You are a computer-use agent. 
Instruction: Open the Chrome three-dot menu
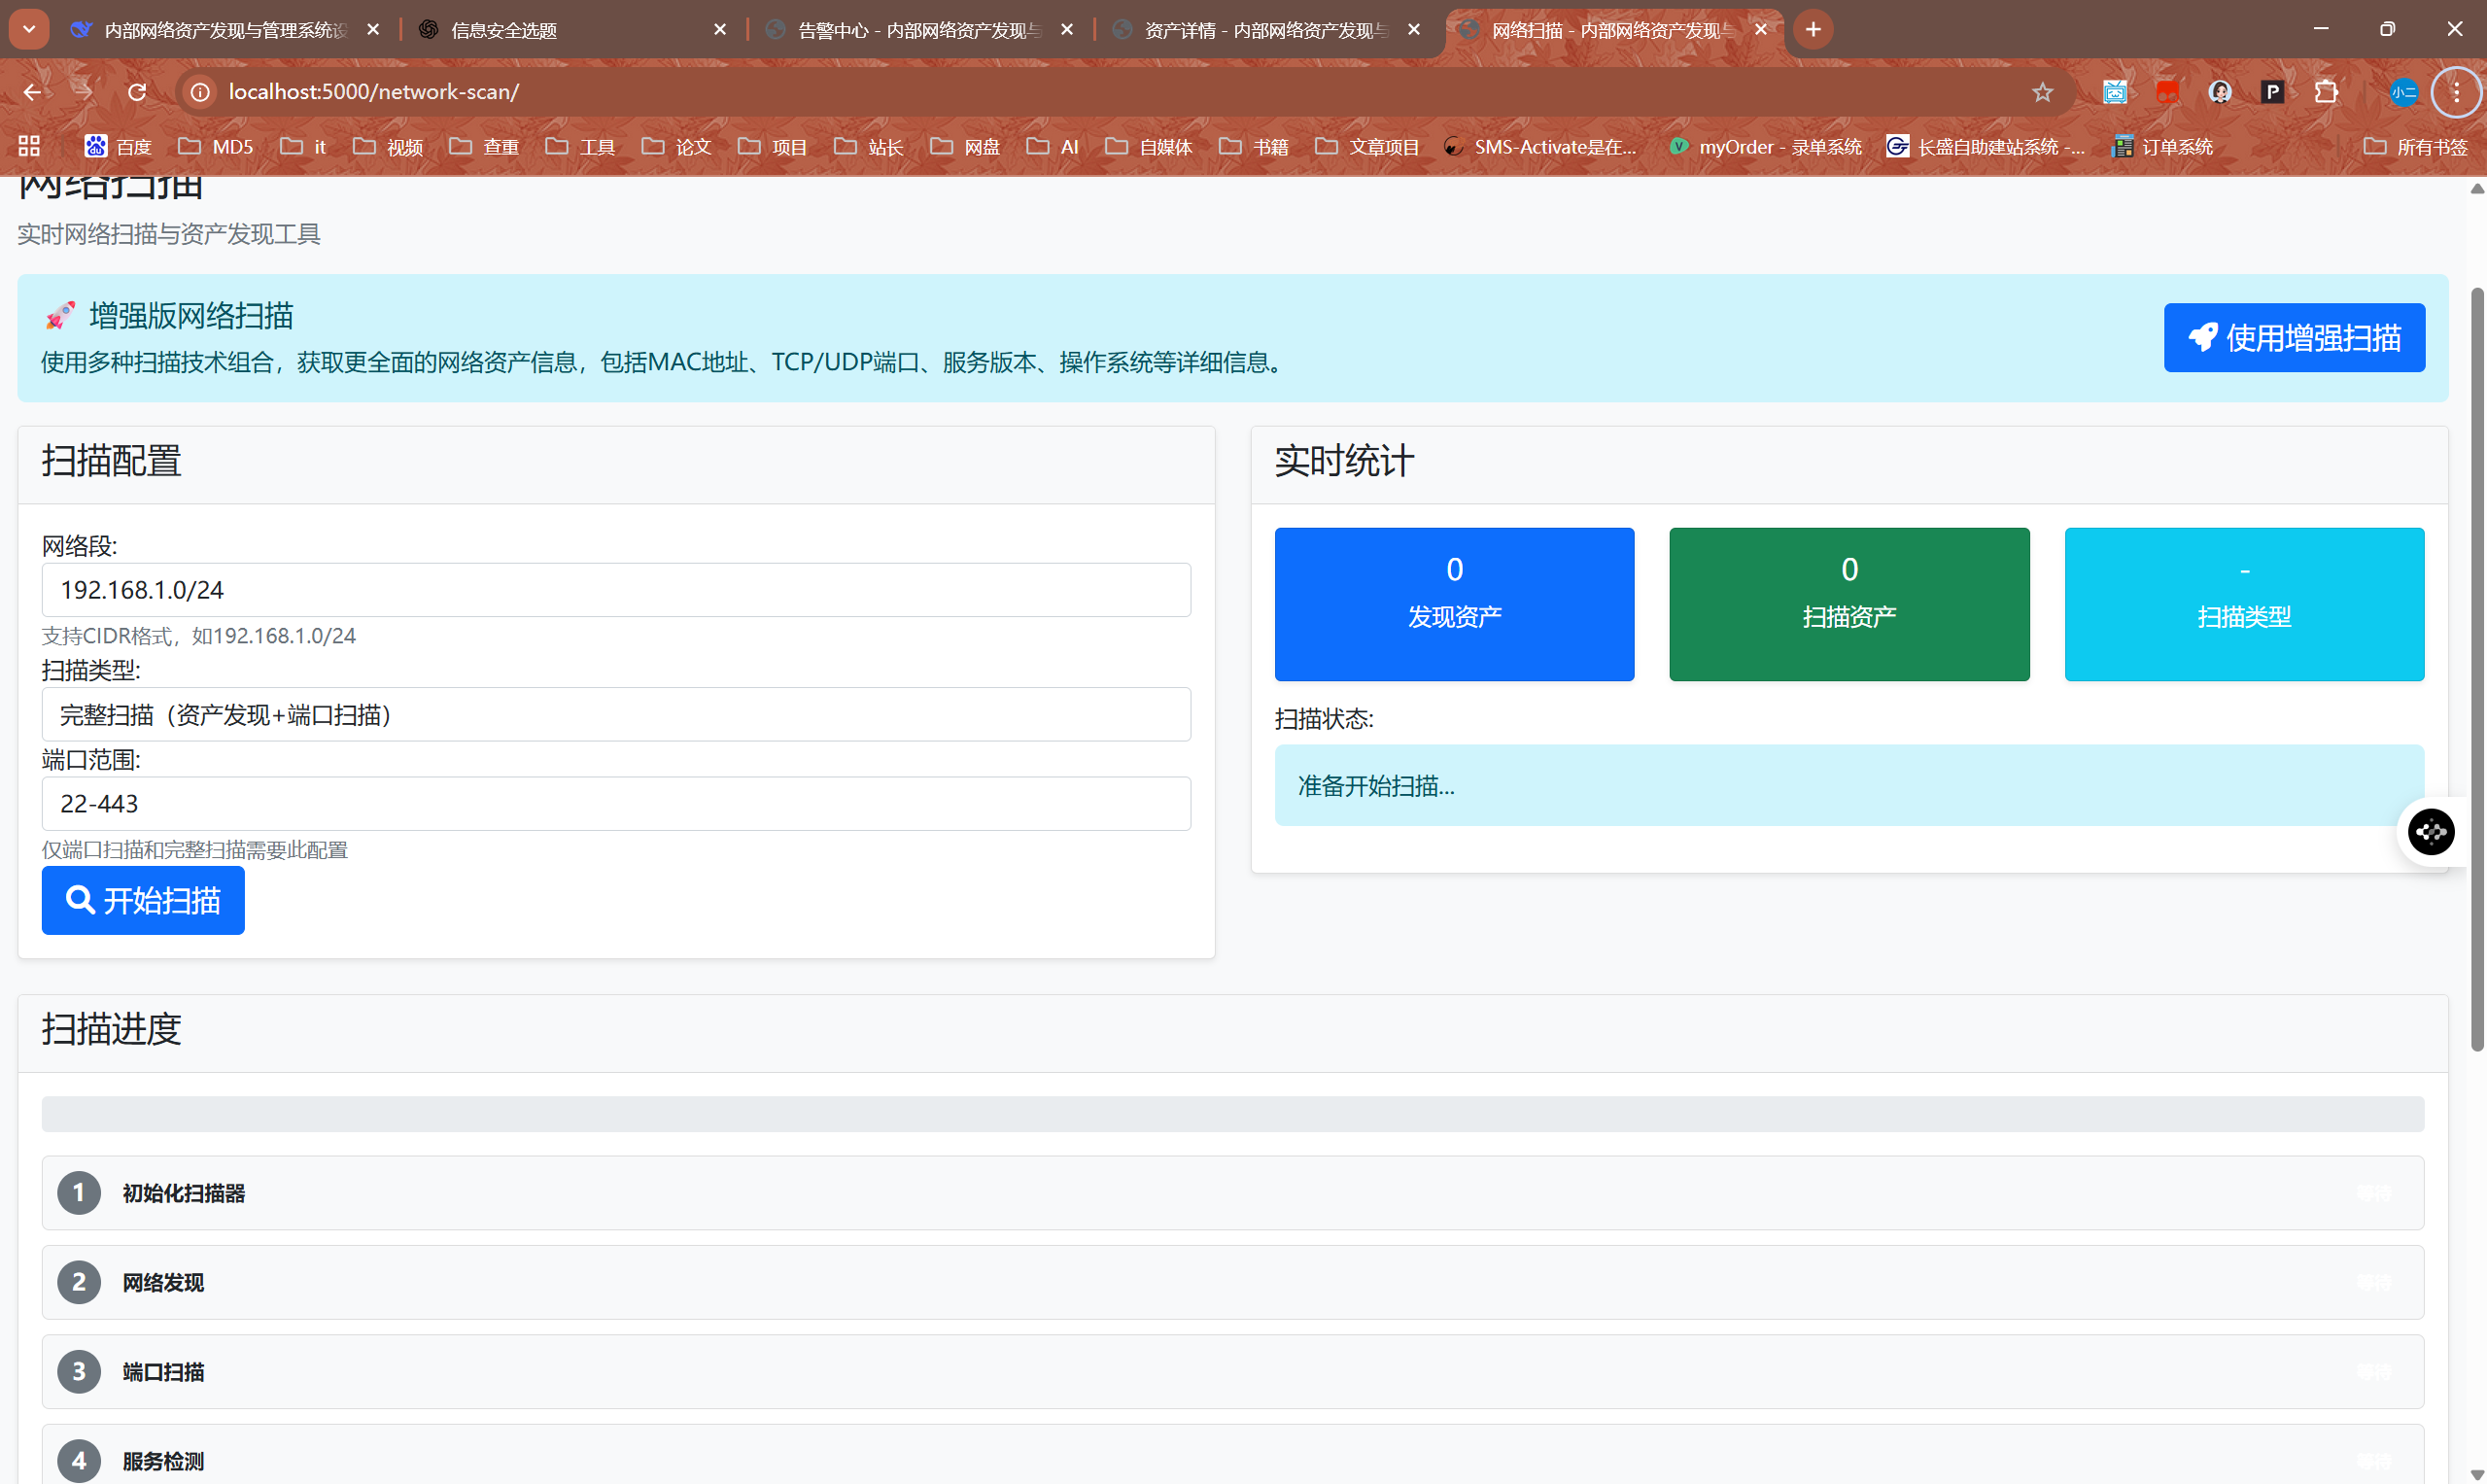click(x=2456, y=92)
